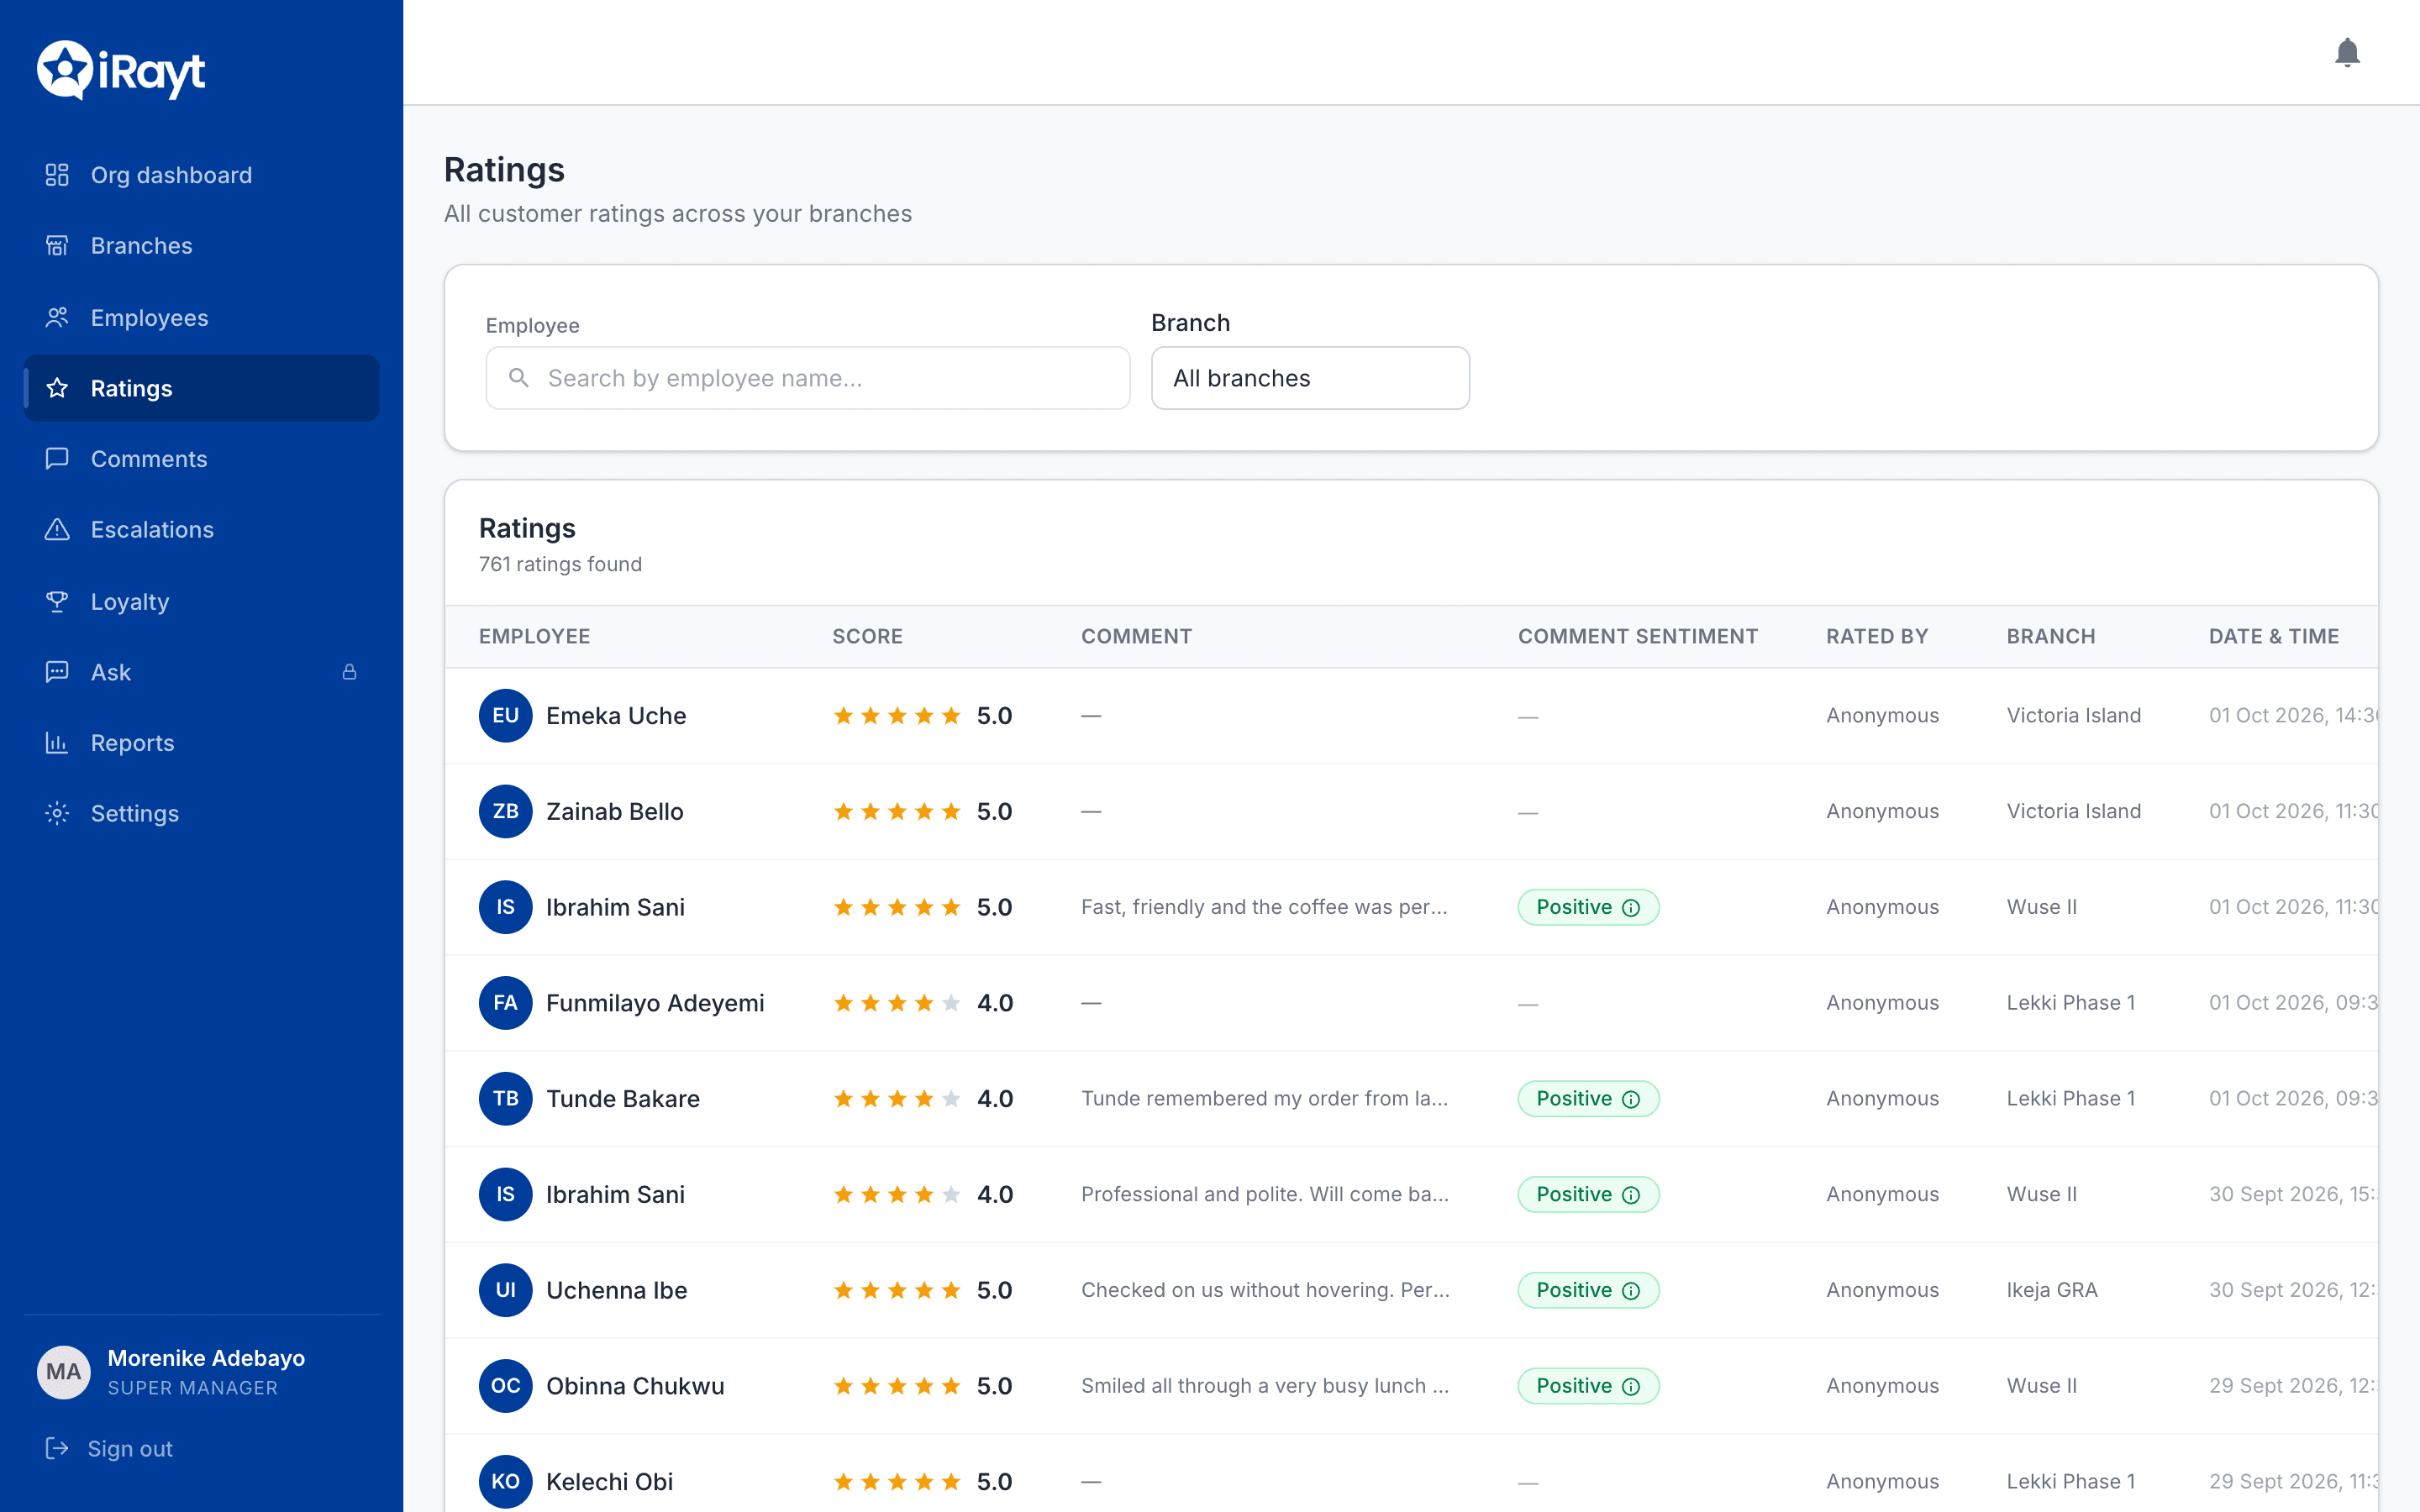Click comment 'Fast, friendly and the coffee was per...'
Viewport: 2420px width, 1512px height.
[1264, 907]
